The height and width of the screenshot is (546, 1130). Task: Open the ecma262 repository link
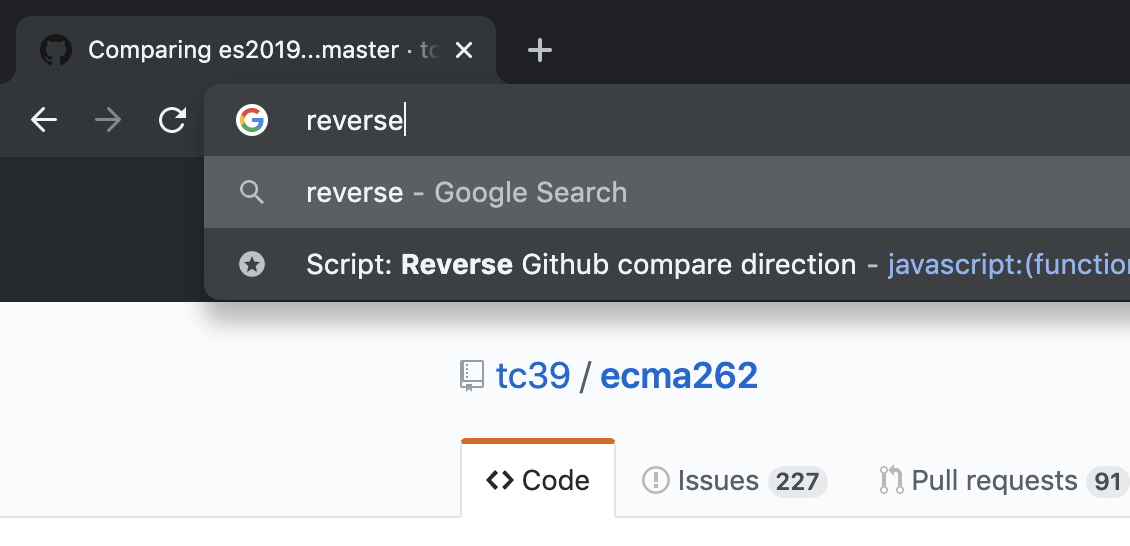pyautogui.click(x=679, y=376)
